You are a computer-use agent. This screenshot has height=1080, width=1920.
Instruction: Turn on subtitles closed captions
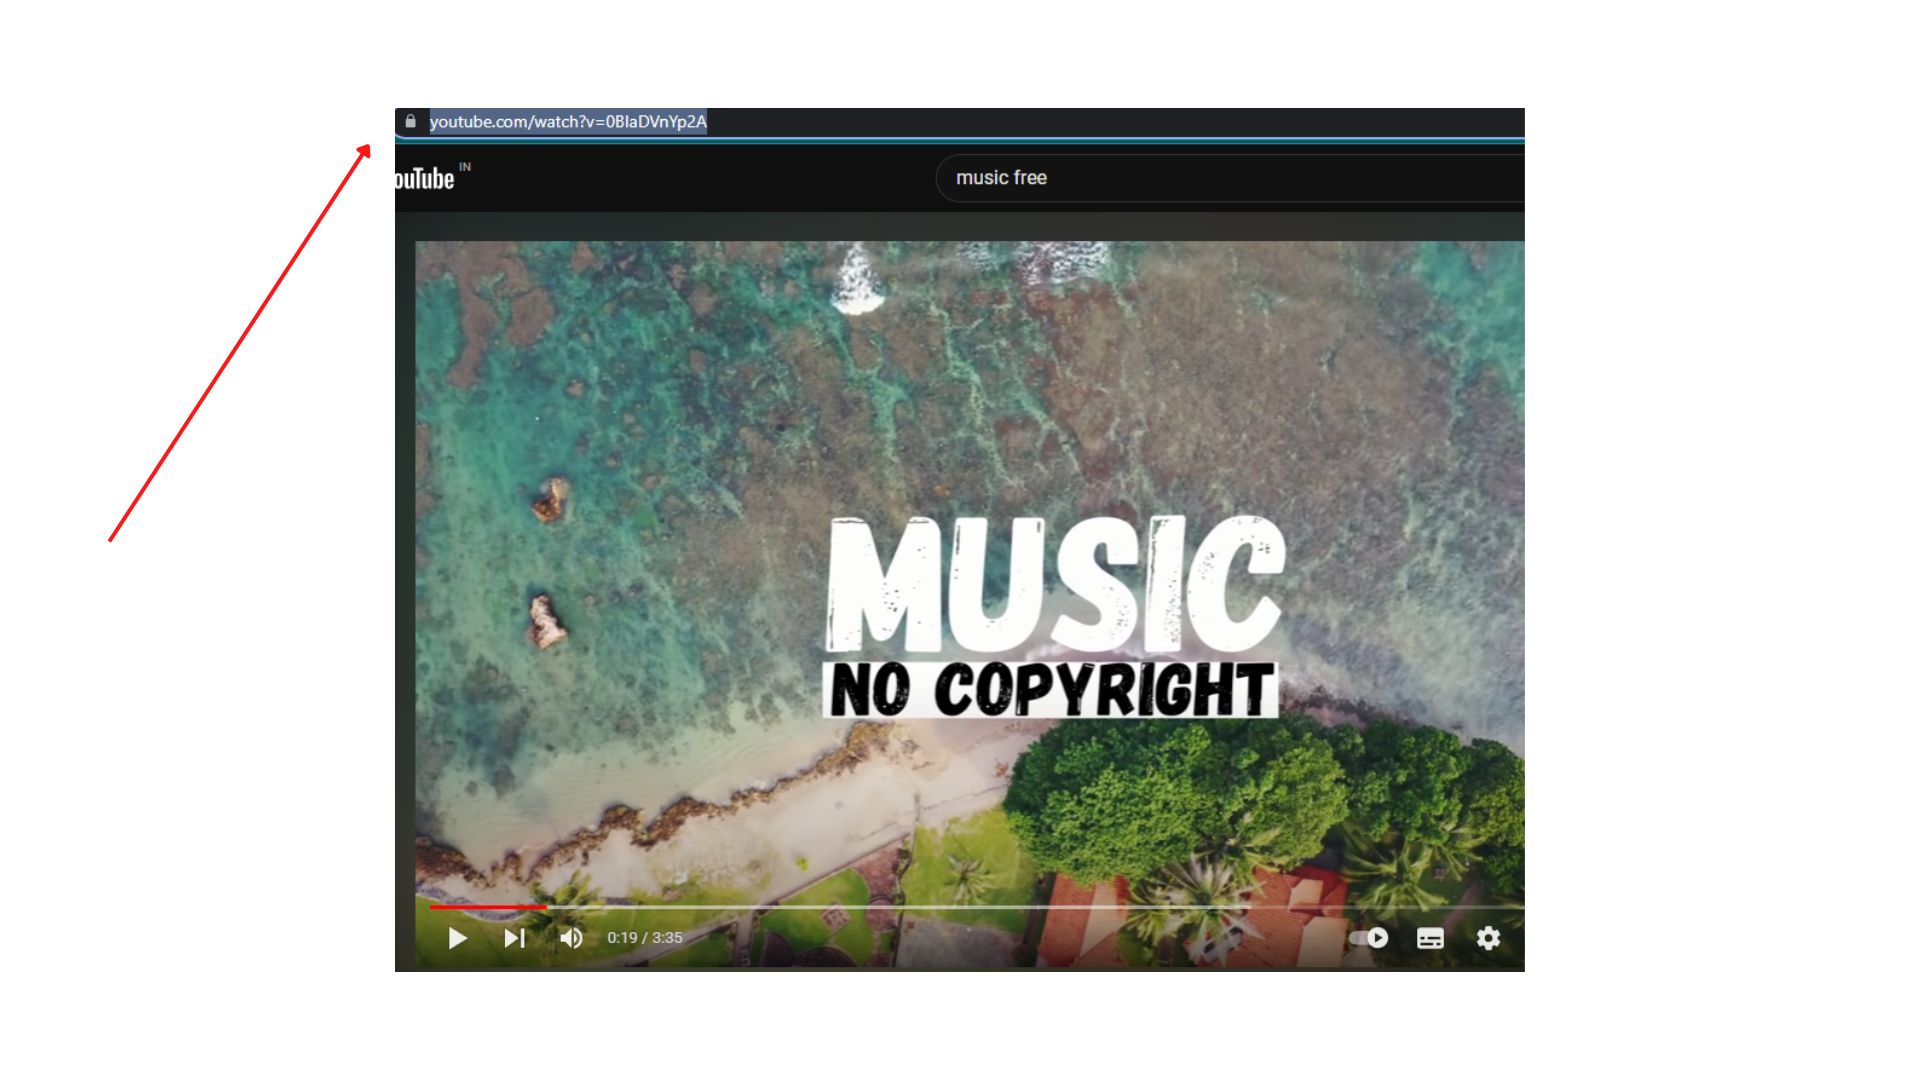[1430, 938]
